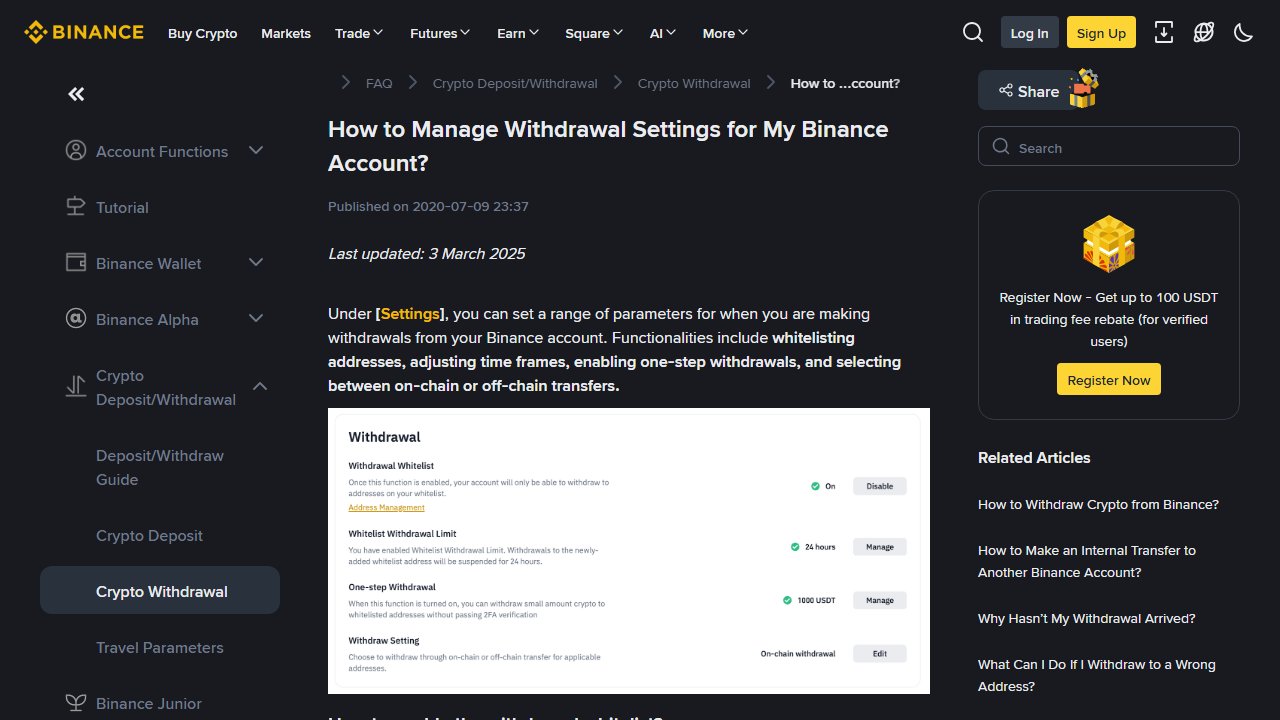This screenshot has width=1280, height=720.
Task: Select Crypto Withdrawal in sidebar
Action: [160, 590]
